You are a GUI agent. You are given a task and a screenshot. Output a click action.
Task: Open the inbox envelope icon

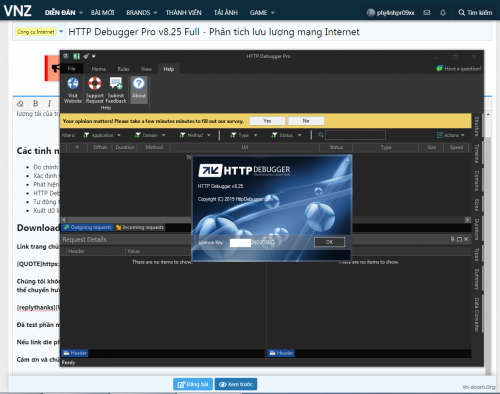click(x=427, y=13)
